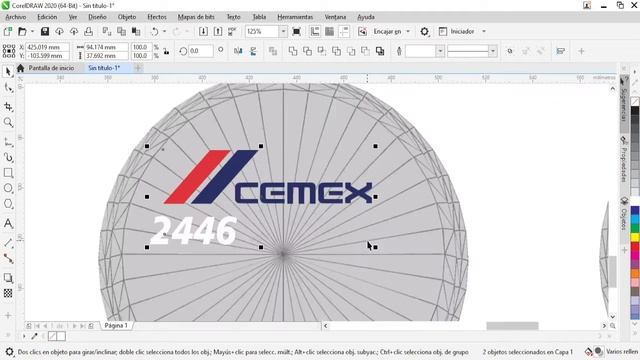Open the Propiedades docker tab
The image size is (640, 360).
click(x=624, y=160)
